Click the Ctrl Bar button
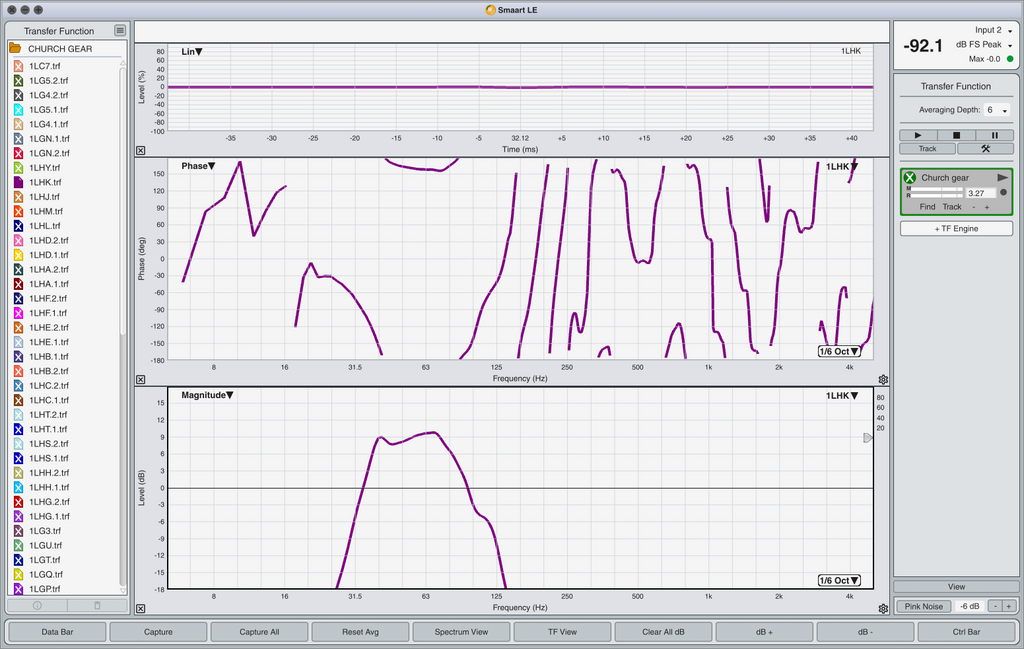This screenshot has width=1024, height=649. [966, 631]
